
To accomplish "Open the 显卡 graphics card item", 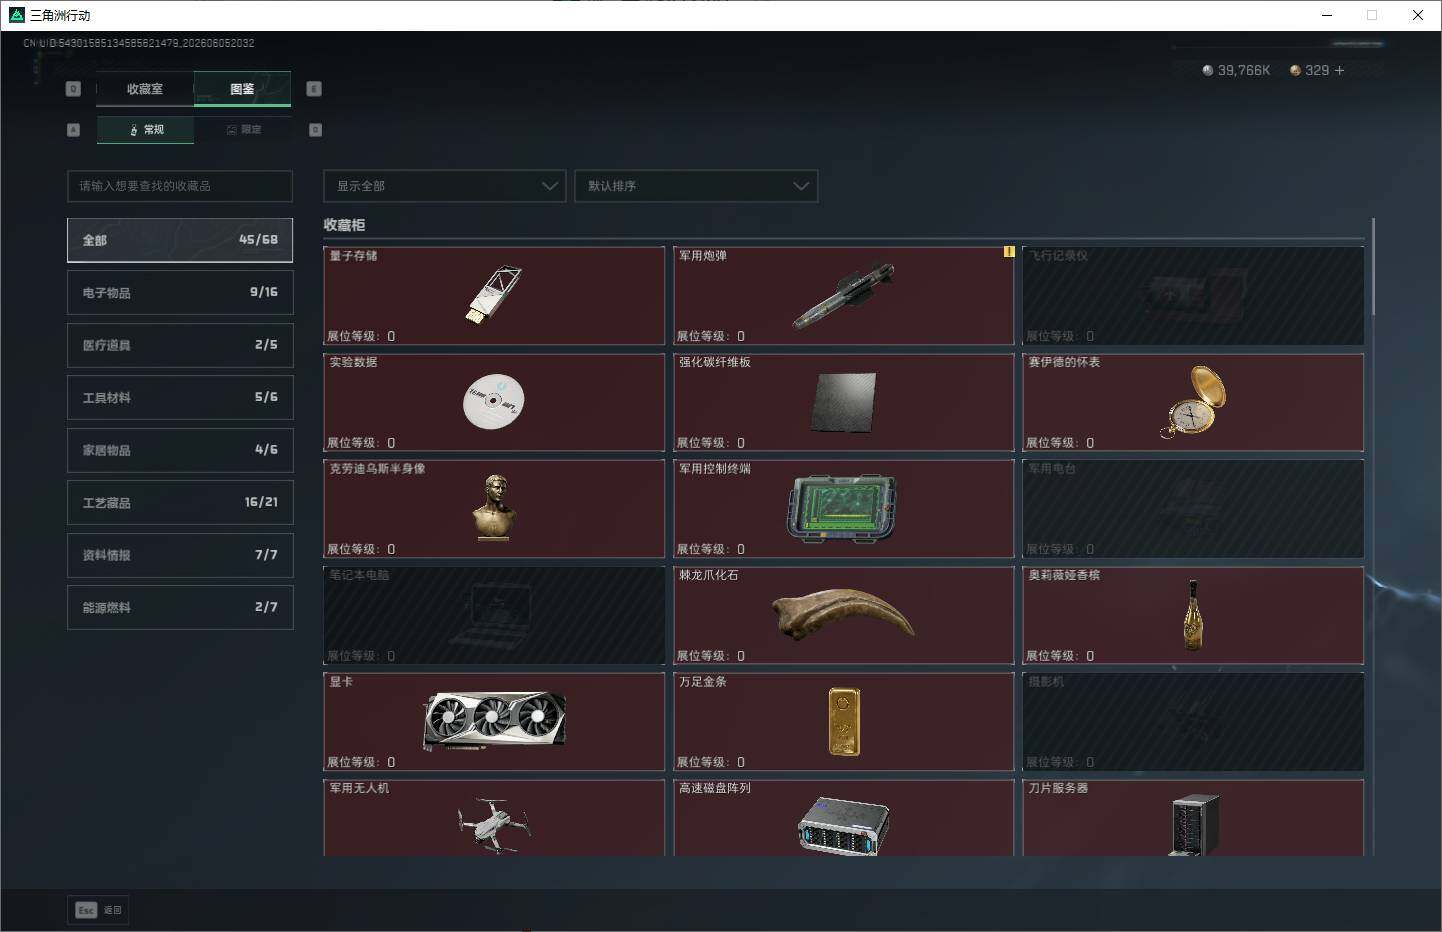I will point(494,722).
